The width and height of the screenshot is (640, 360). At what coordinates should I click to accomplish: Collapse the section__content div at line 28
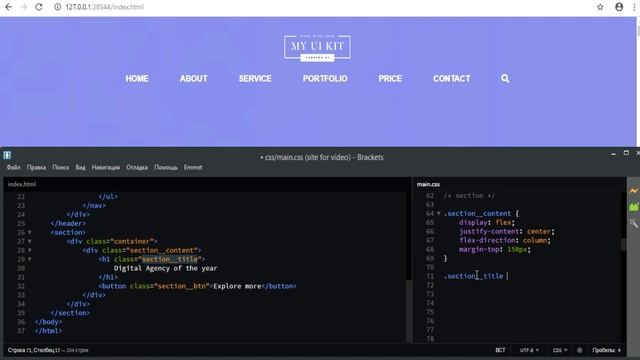[29, 250]
